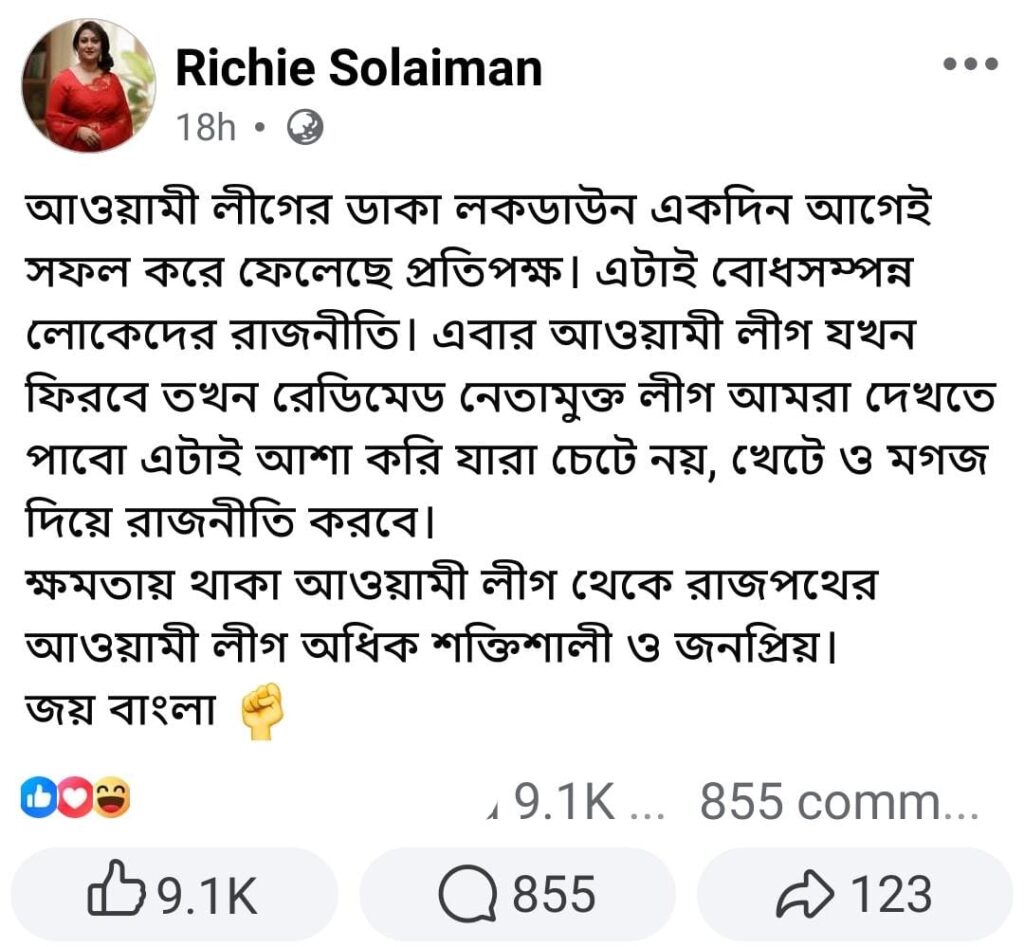
Task: Click the globe public privacy icon
Action: pyautogui.click(x=301, y=127)
